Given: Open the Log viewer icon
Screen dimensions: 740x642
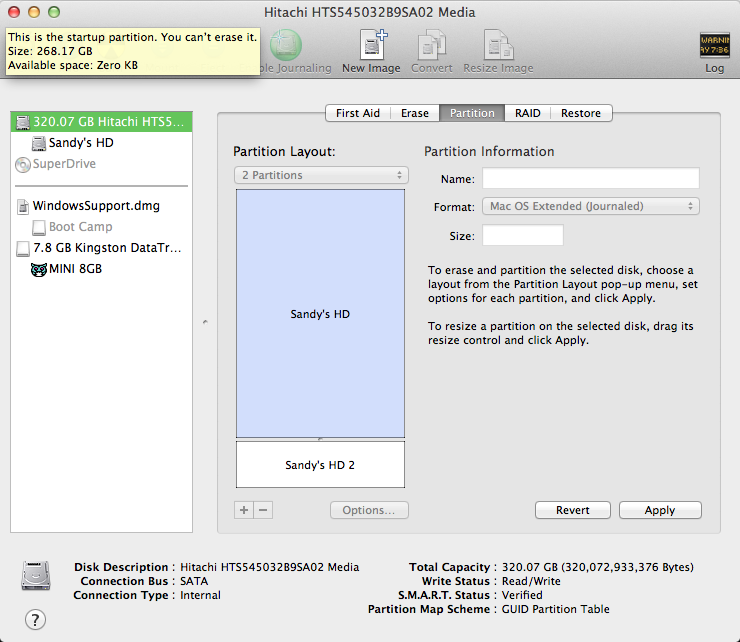Looking at the screenshot, I should point(714,45).
